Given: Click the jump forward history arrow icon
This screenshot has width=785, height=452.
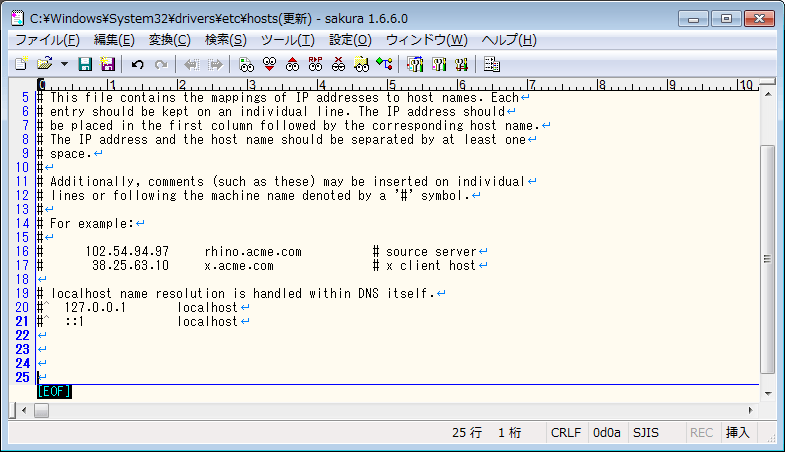Looking at the screenshot, I should tap(215, 64).
